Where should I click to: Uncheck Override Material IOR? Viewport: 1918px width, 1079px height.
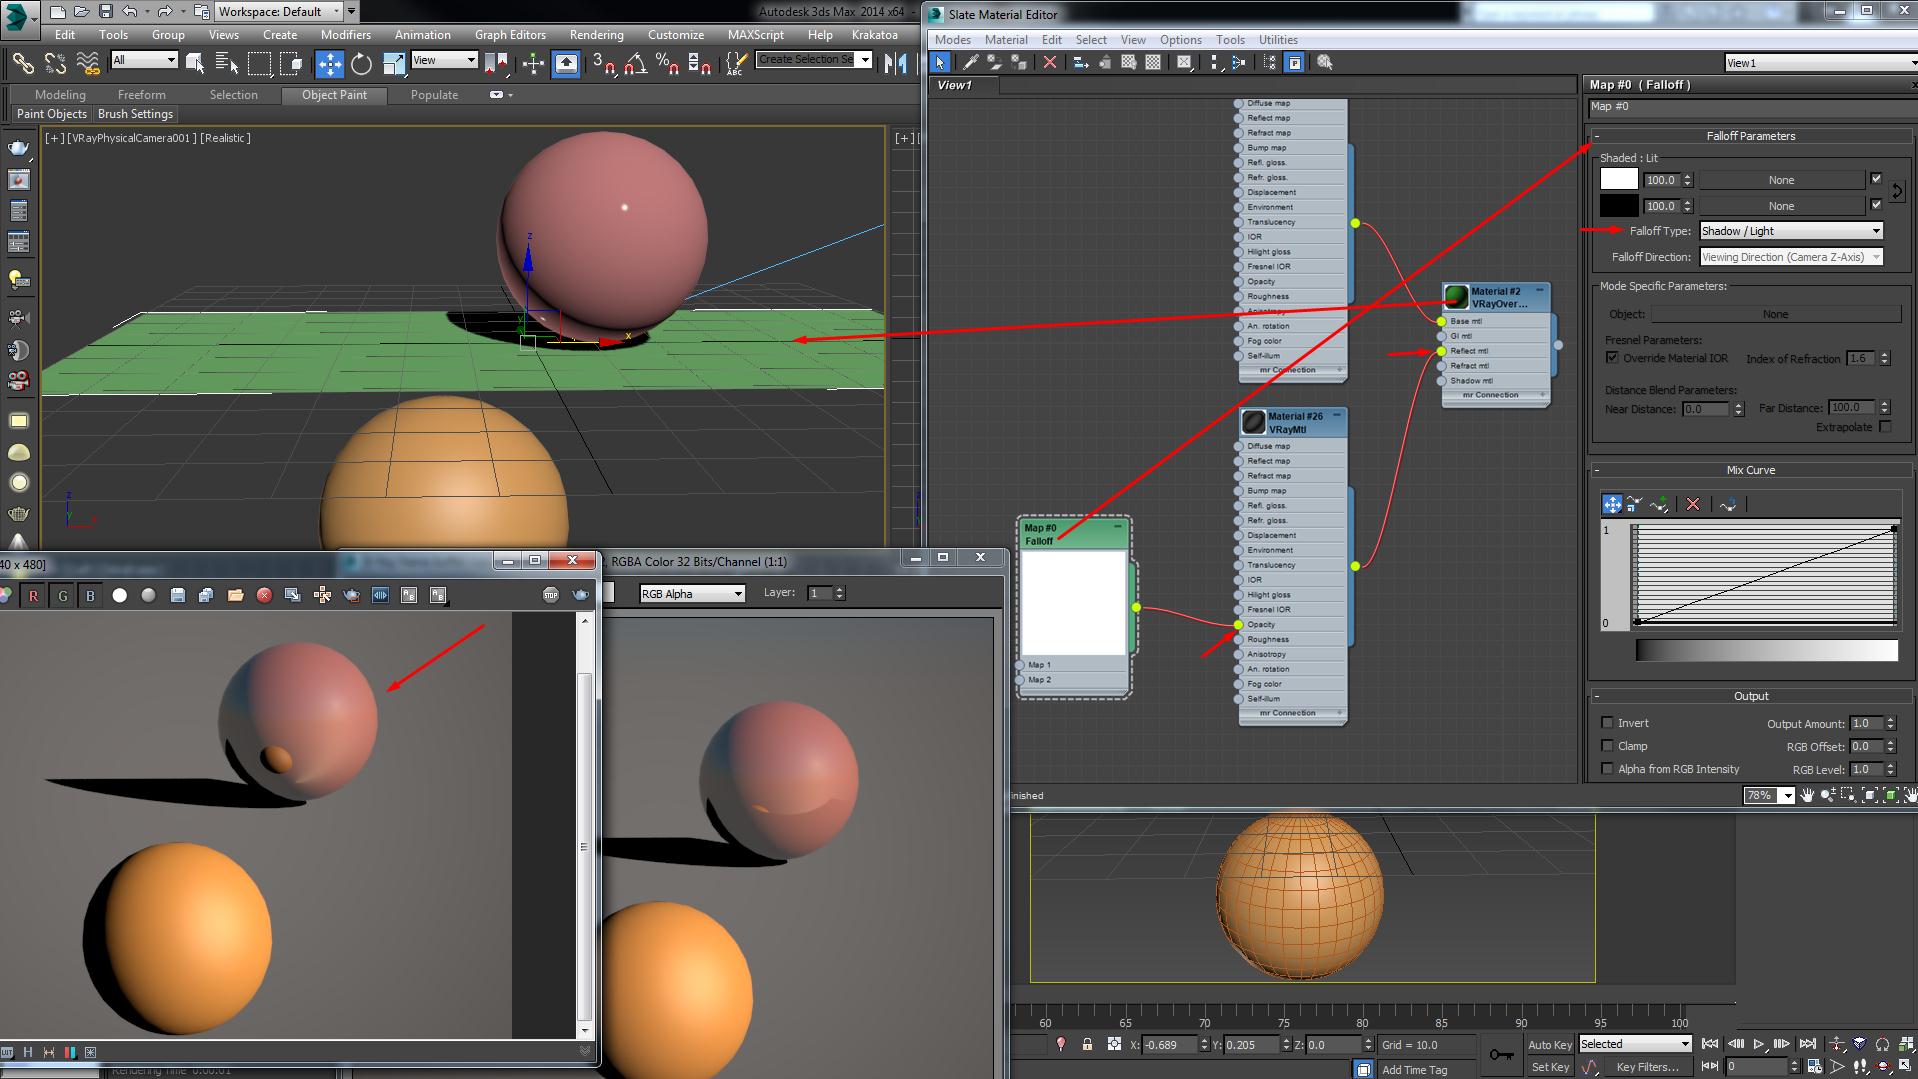[1612, 358]
